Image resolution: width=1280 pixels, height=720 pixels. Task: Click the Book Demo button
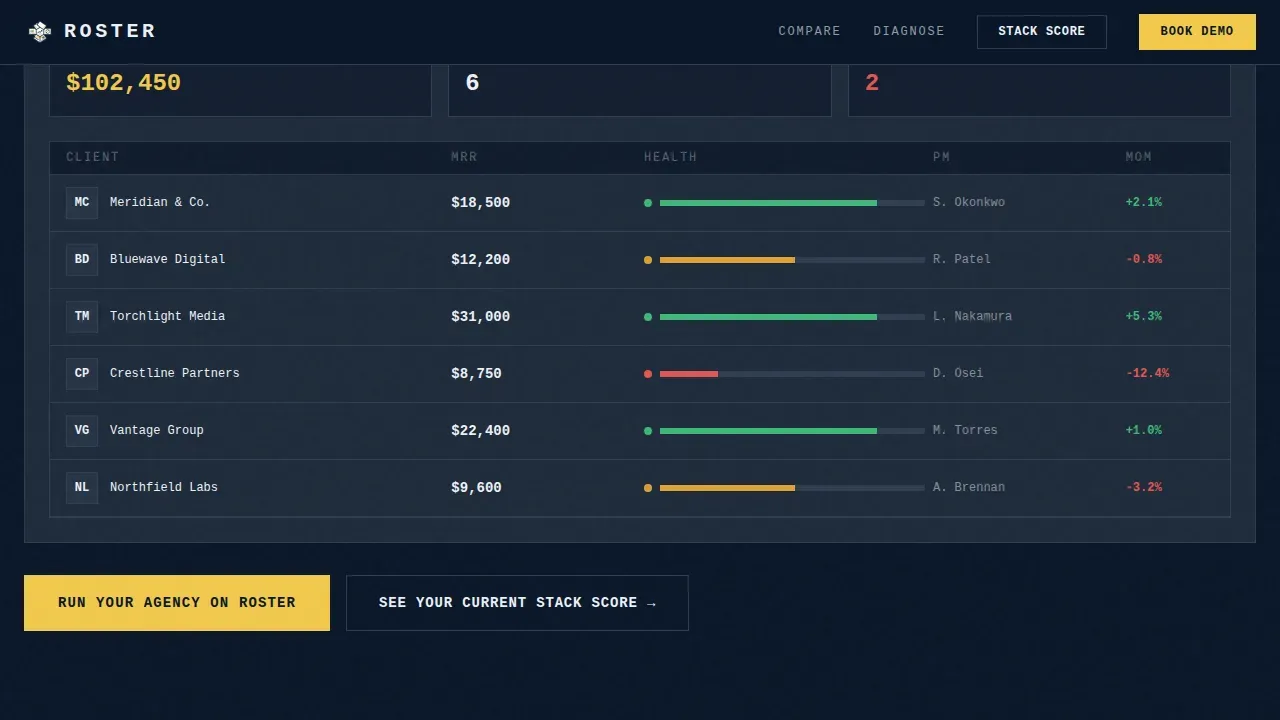coord(1197,32)
